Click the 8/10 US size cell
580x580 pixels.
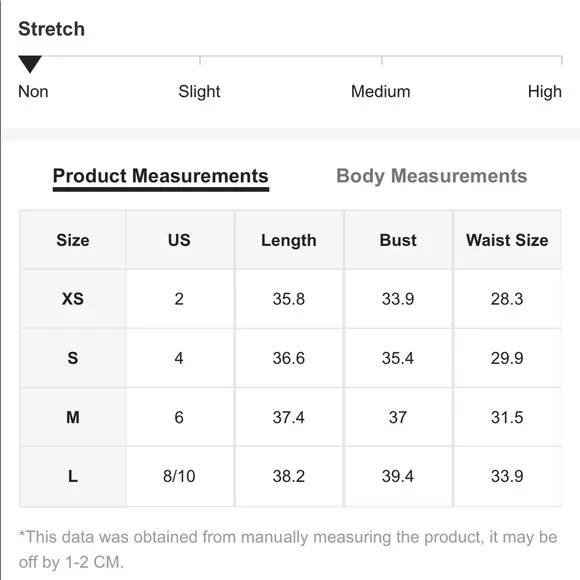(179, 476)
